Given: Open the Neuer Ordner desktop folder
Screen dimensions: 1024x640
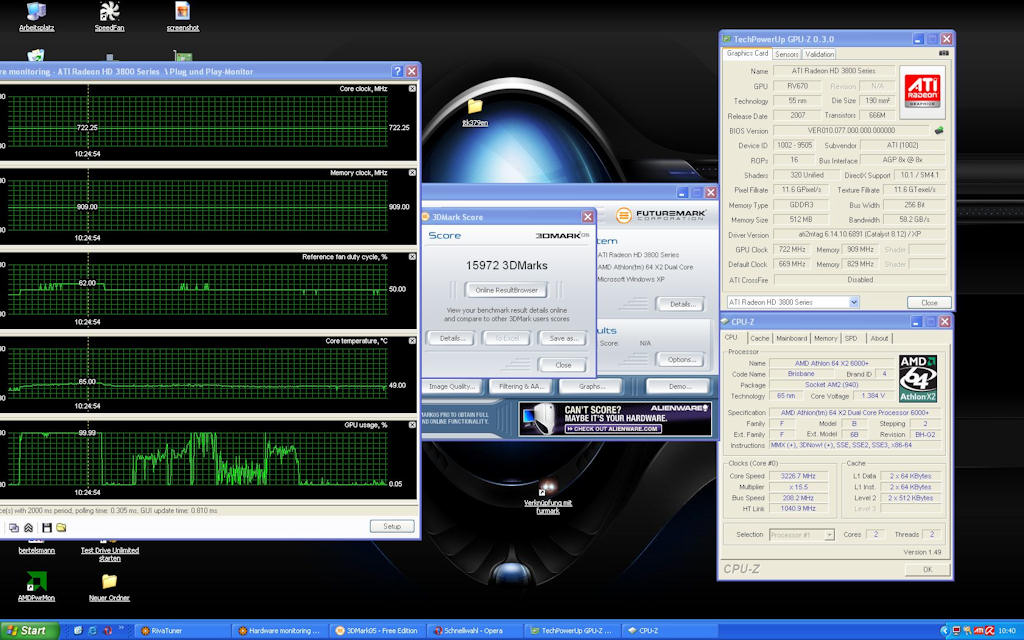Looking at the screenshot, I should [x=109, y=582].
